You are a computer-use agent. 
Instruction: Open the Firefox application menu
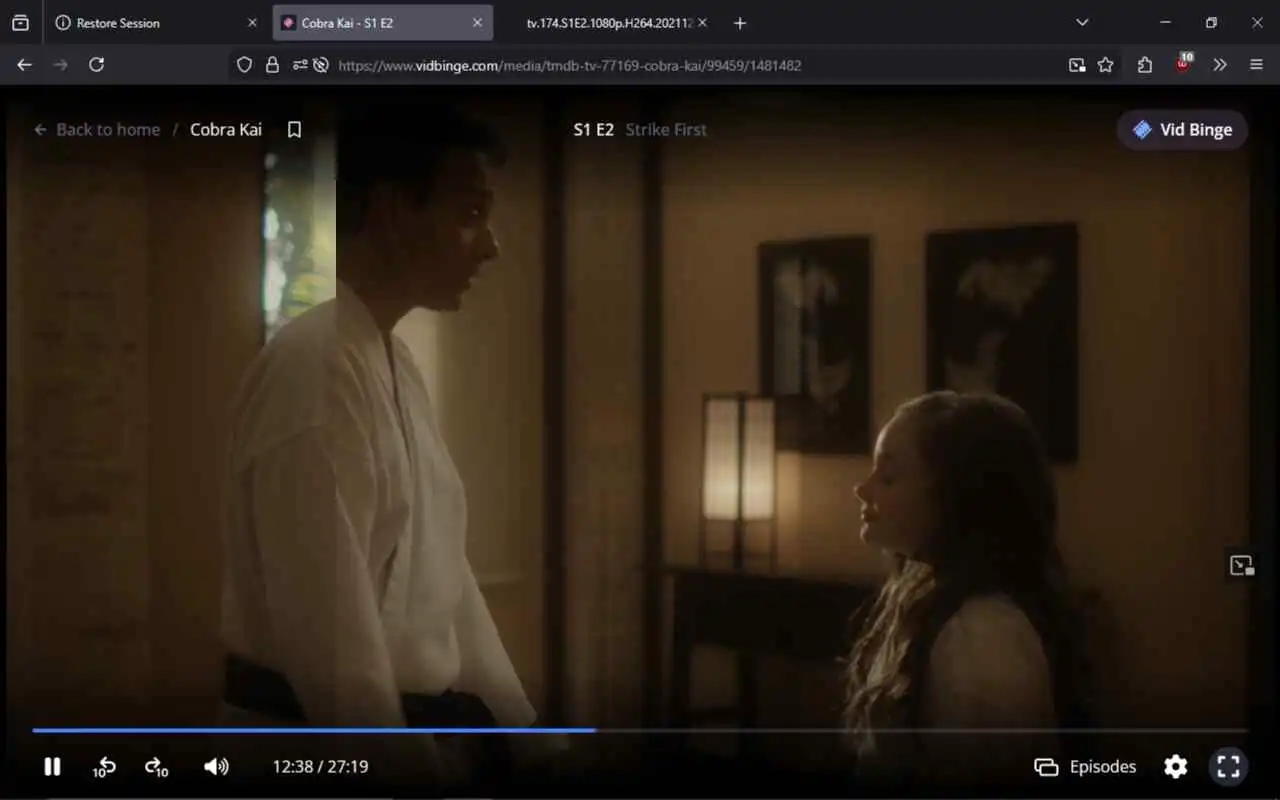pyautogui.click(x=1257, y=65)
